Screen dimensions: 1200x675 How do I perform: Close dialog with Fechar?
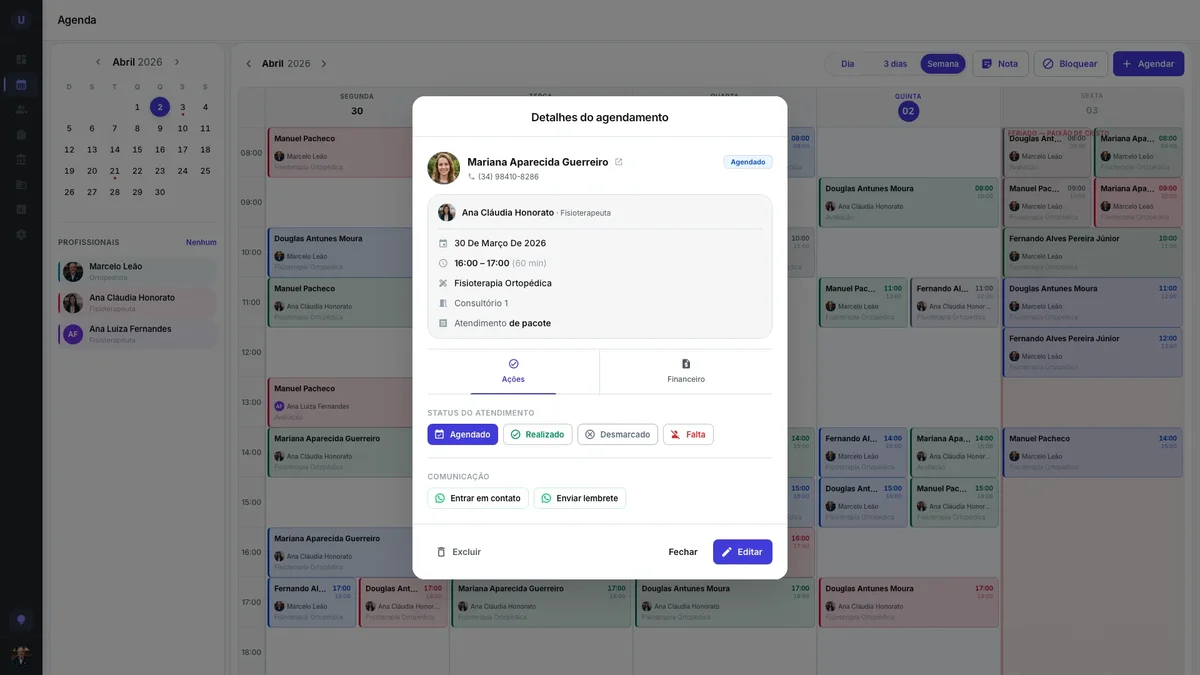pyautogui.click(x=683, y=552)
